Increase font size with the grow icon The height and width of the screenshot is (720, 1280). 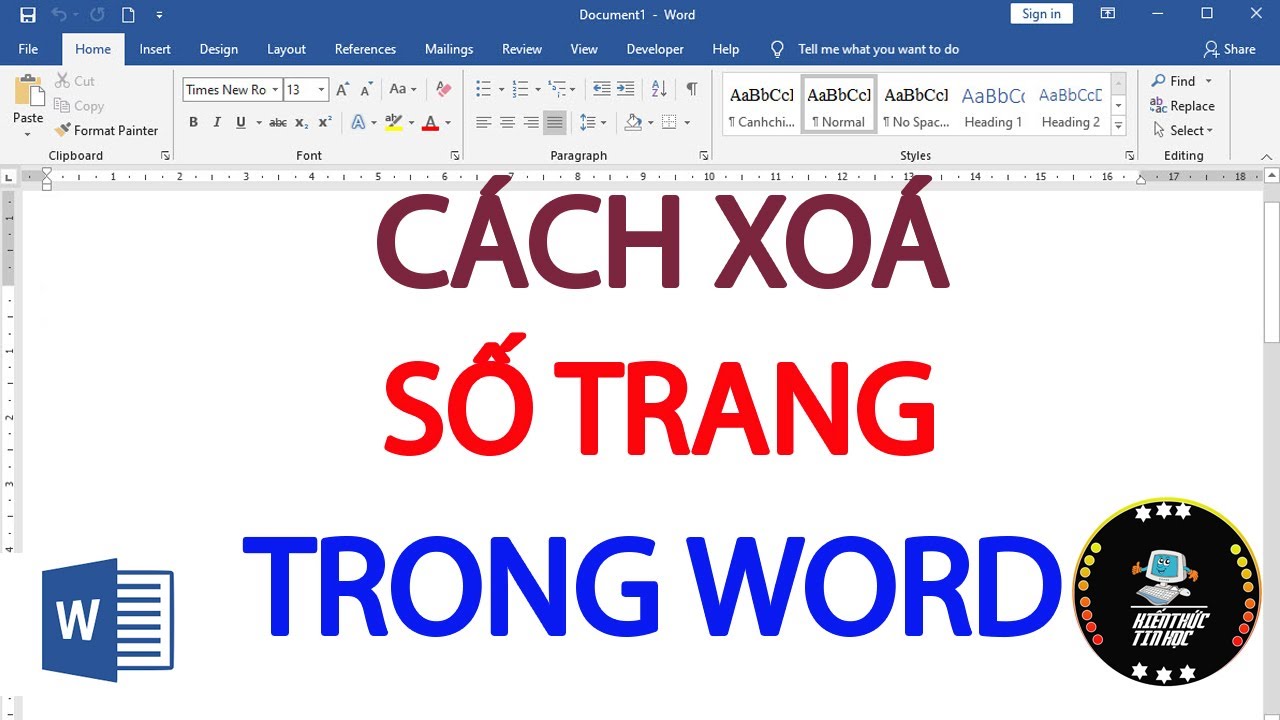[x=343, y=90]
